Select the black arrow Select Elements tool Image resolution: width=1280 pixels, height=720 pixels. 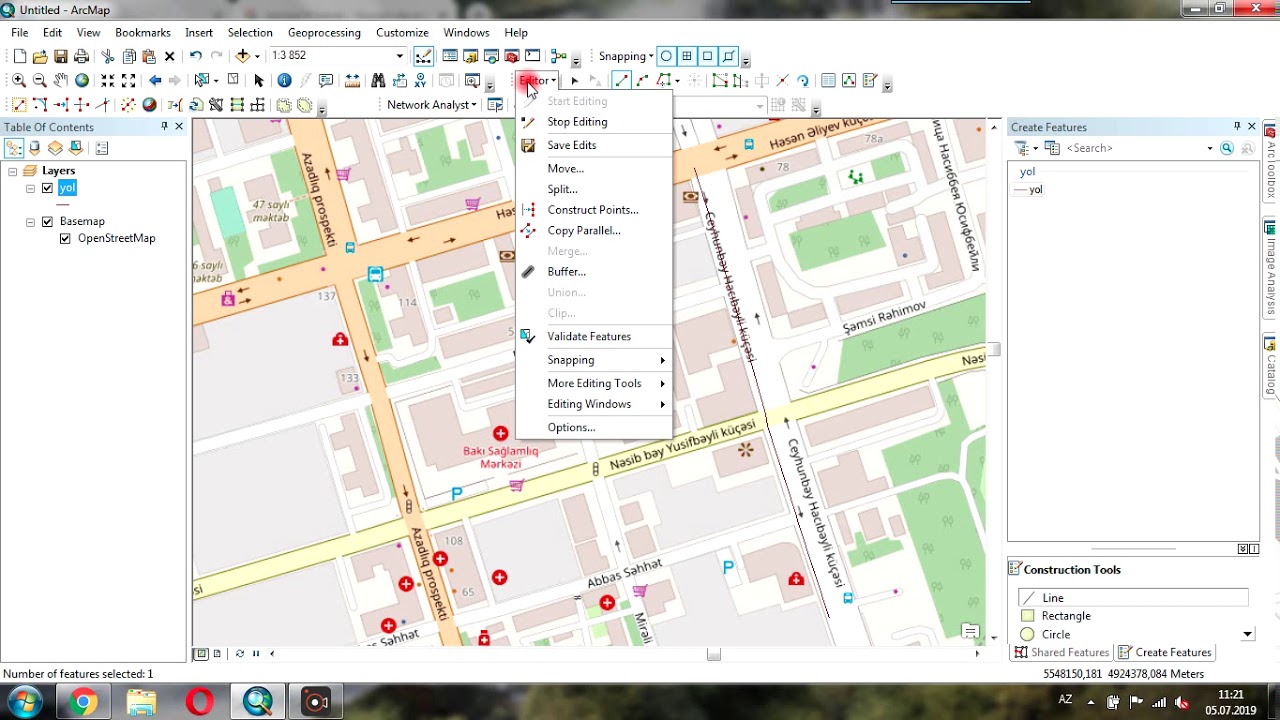tap(259, 80)
